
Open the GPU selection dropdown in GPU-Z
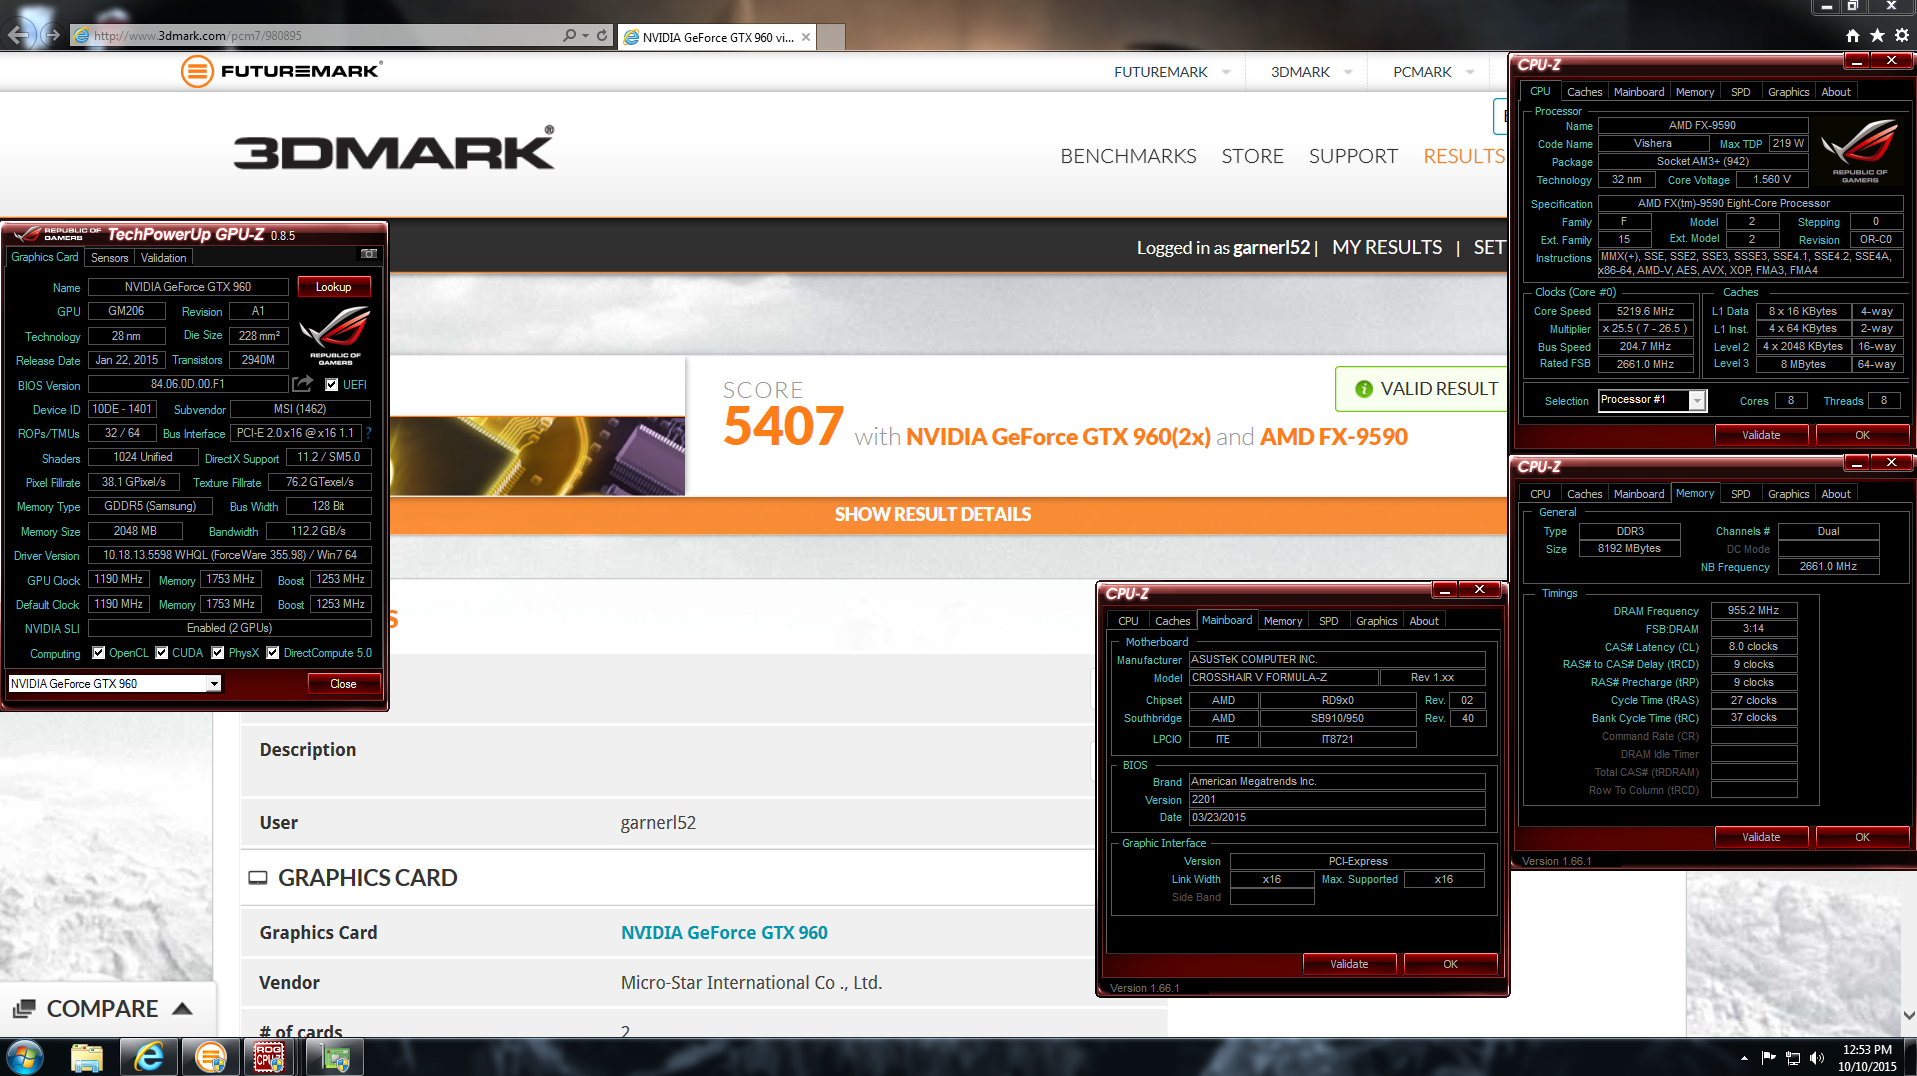coord(214,684)
